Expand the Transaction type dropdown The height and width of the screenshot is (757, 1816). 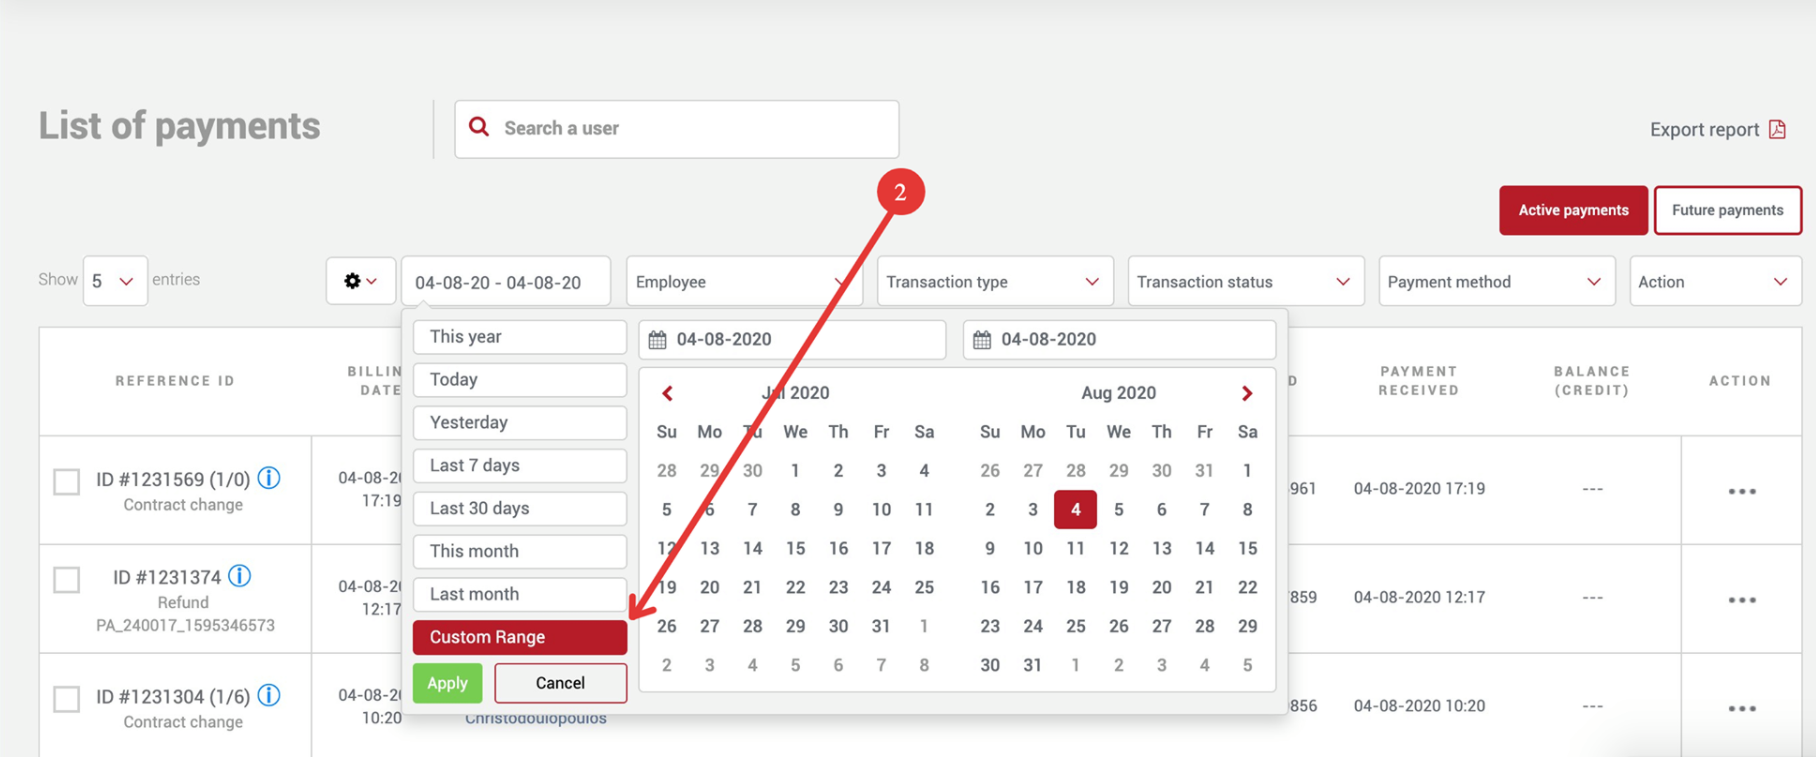[x=992, y=282]
